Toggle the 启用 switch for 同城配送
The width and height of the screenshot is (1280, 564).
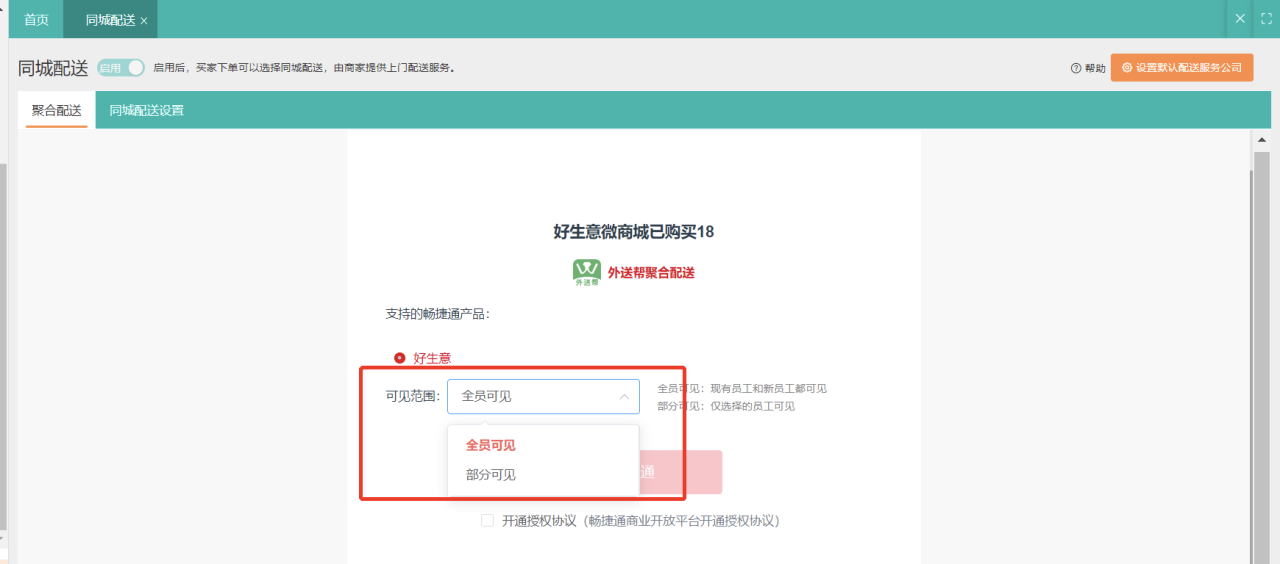[121, 68]
